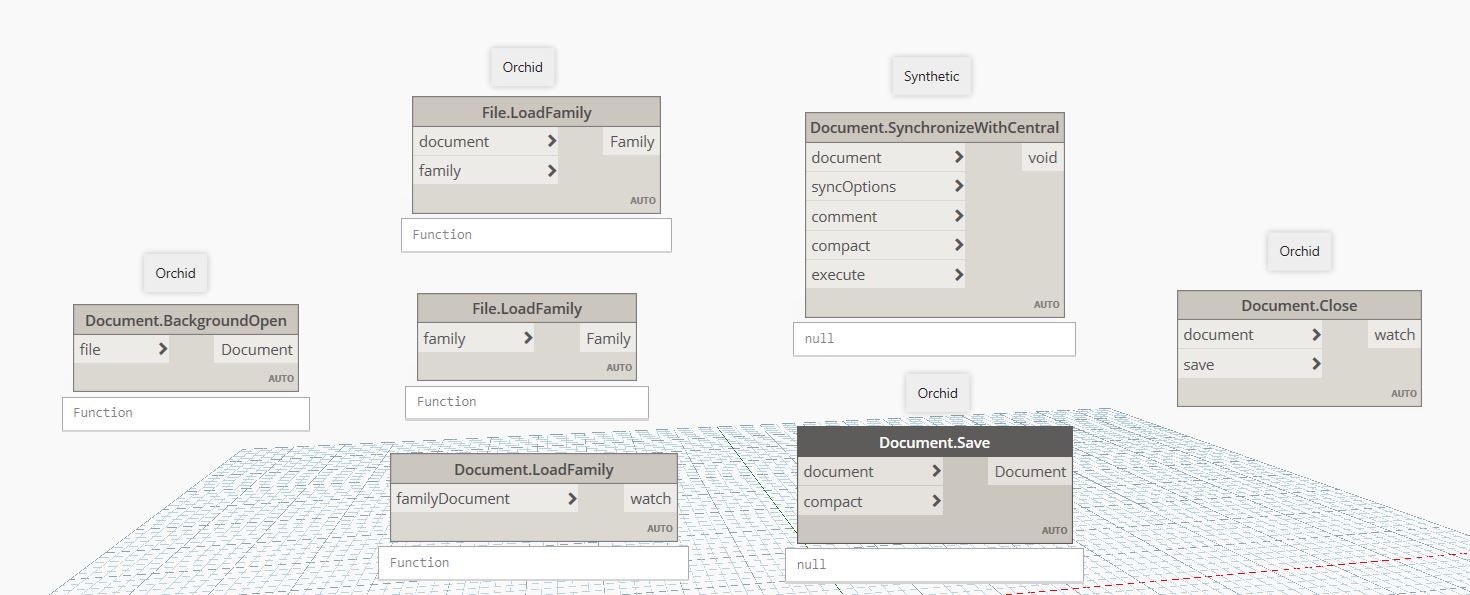Click the null input field below Document.Save

tap(934, 565)
